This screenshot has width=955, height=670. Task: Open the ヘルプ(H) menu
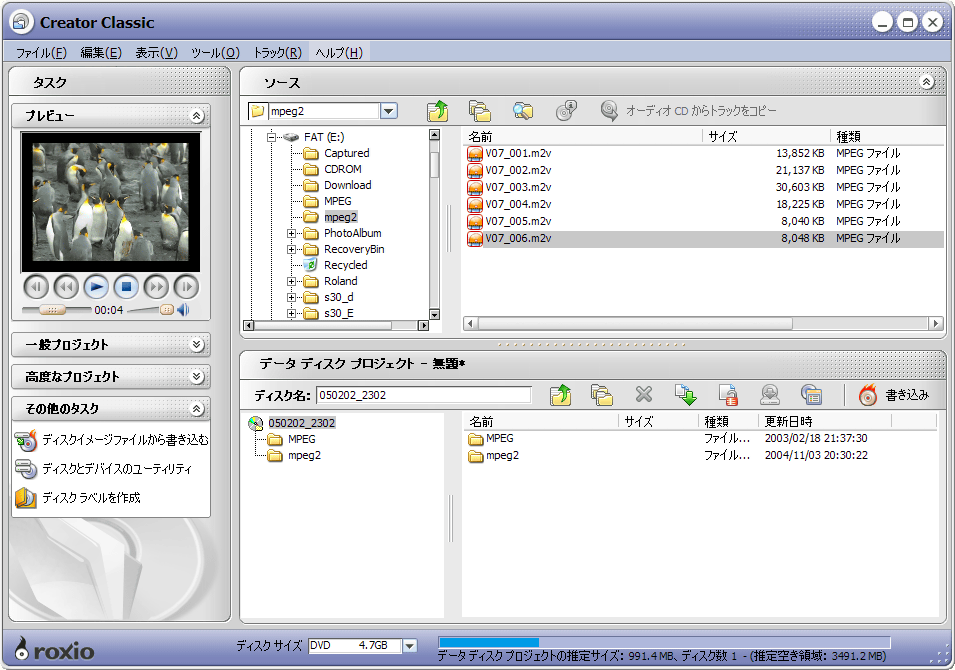pos(339,53)
